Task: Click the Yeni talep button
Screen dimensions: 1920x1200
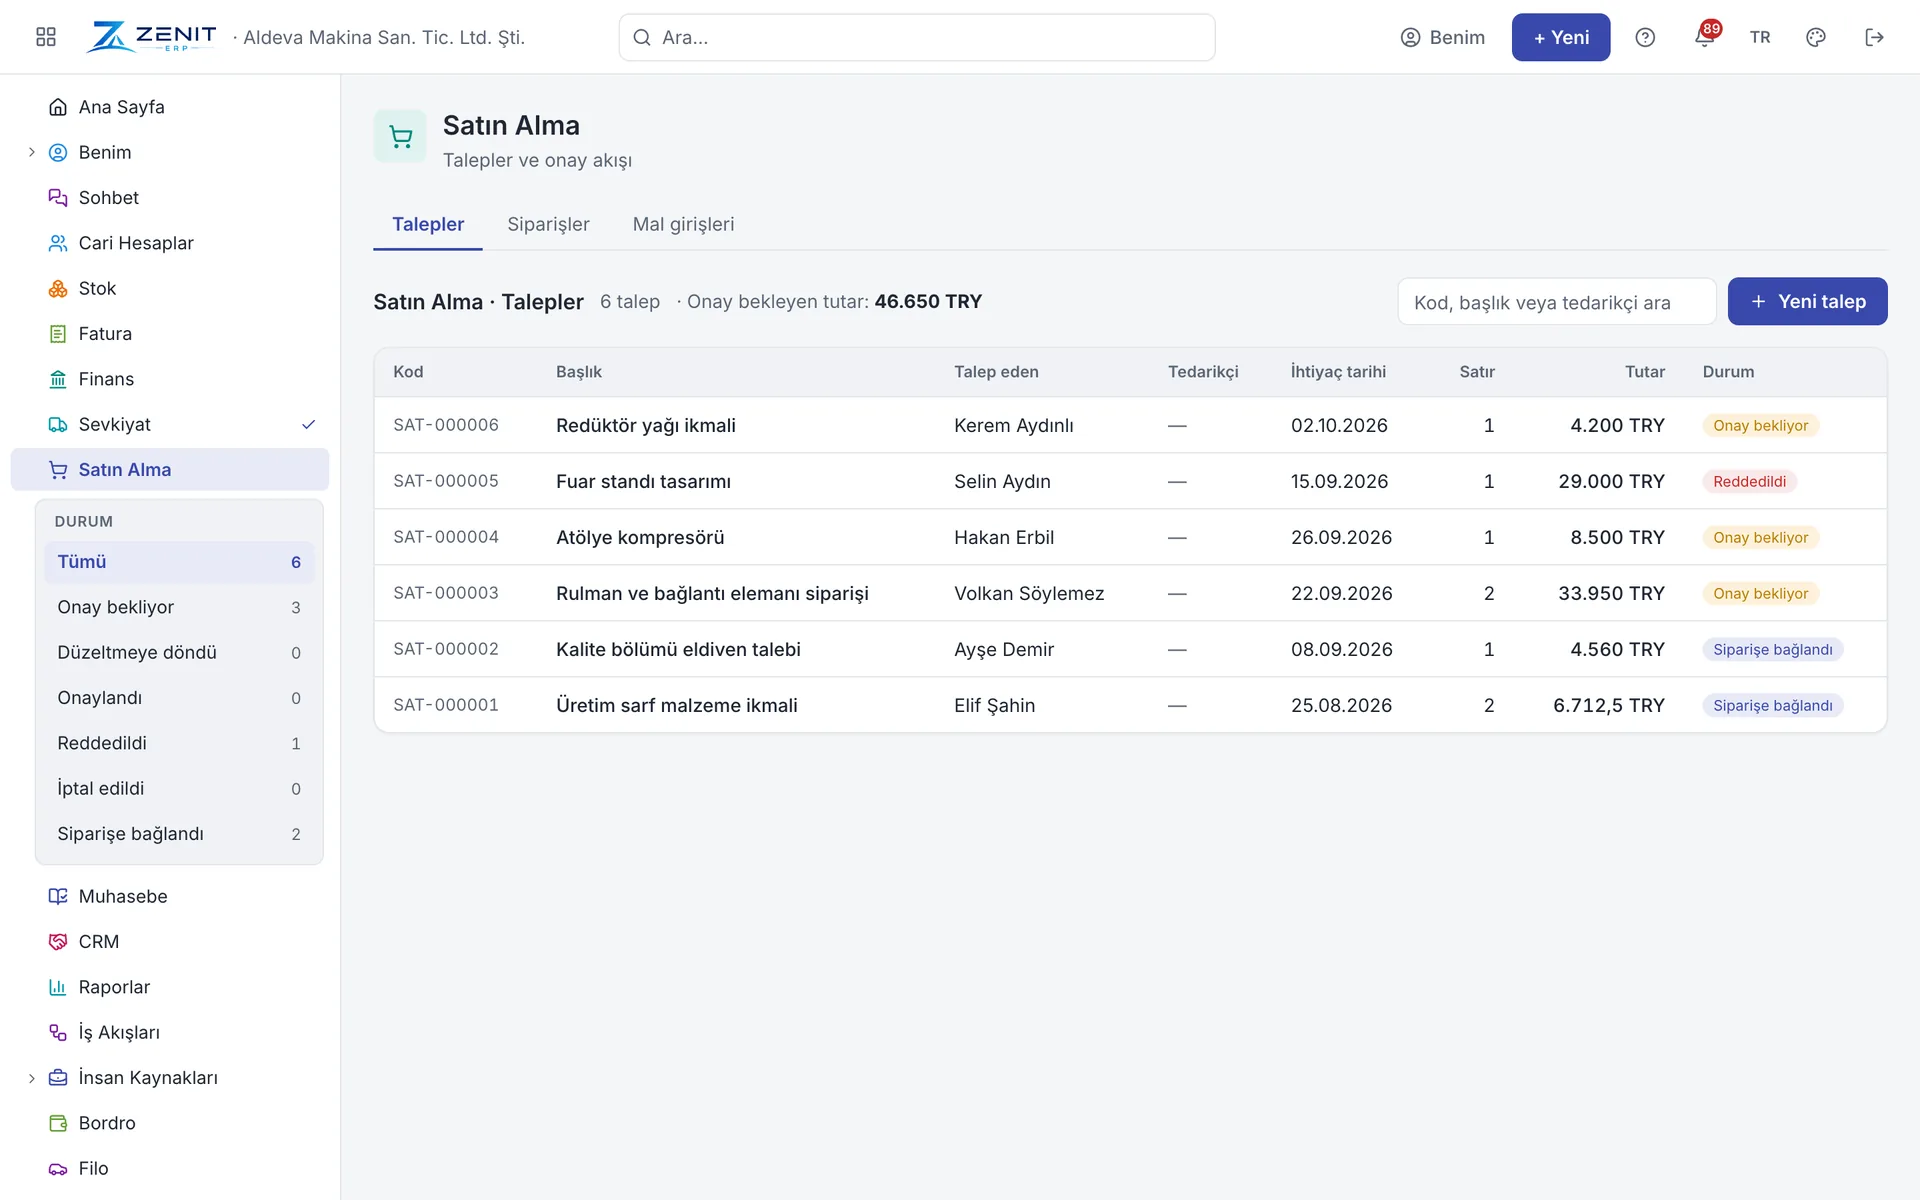Action: tap(1807, 301)
